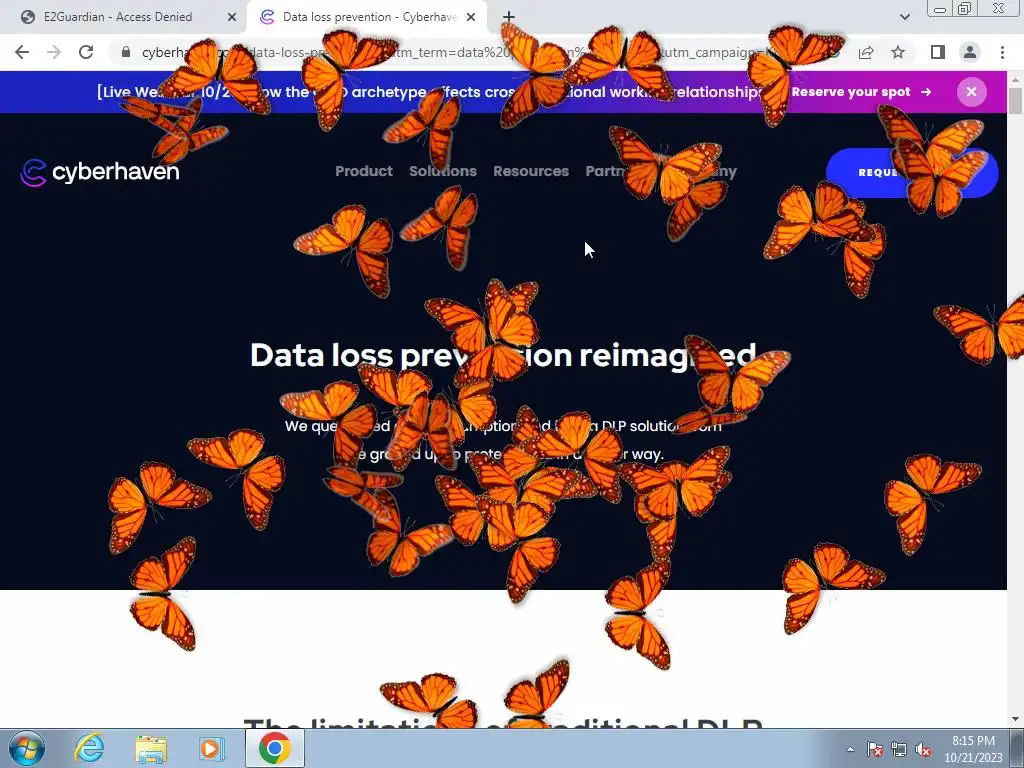Viewport: 1024px width, 768px height.
Task: Open the Chrome profile avatar menu
Action: tap(970, 52)
